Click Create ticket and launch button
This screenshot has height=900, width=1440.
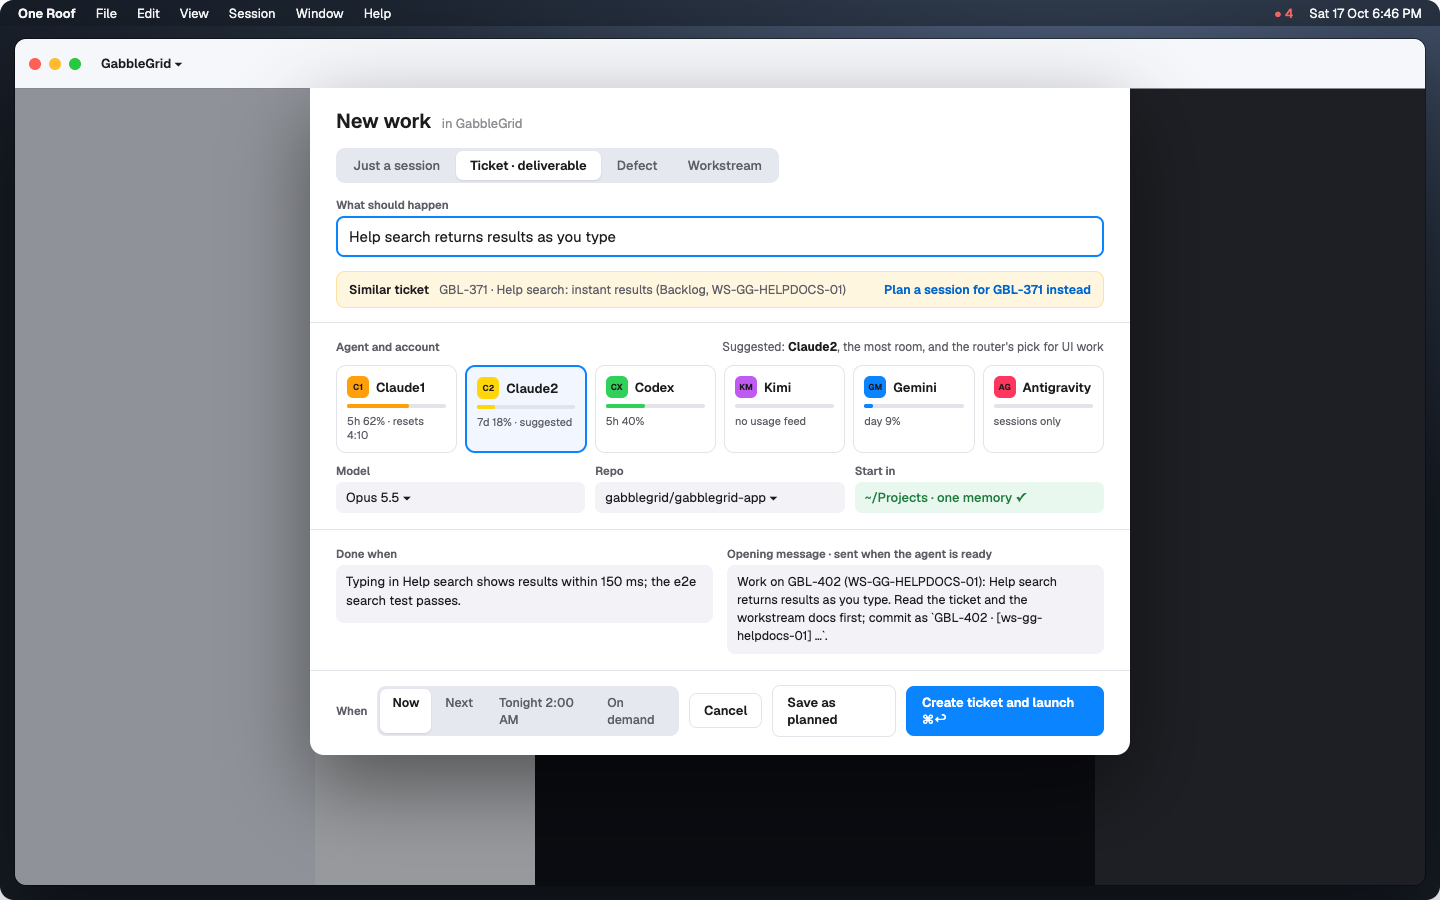1005,711
